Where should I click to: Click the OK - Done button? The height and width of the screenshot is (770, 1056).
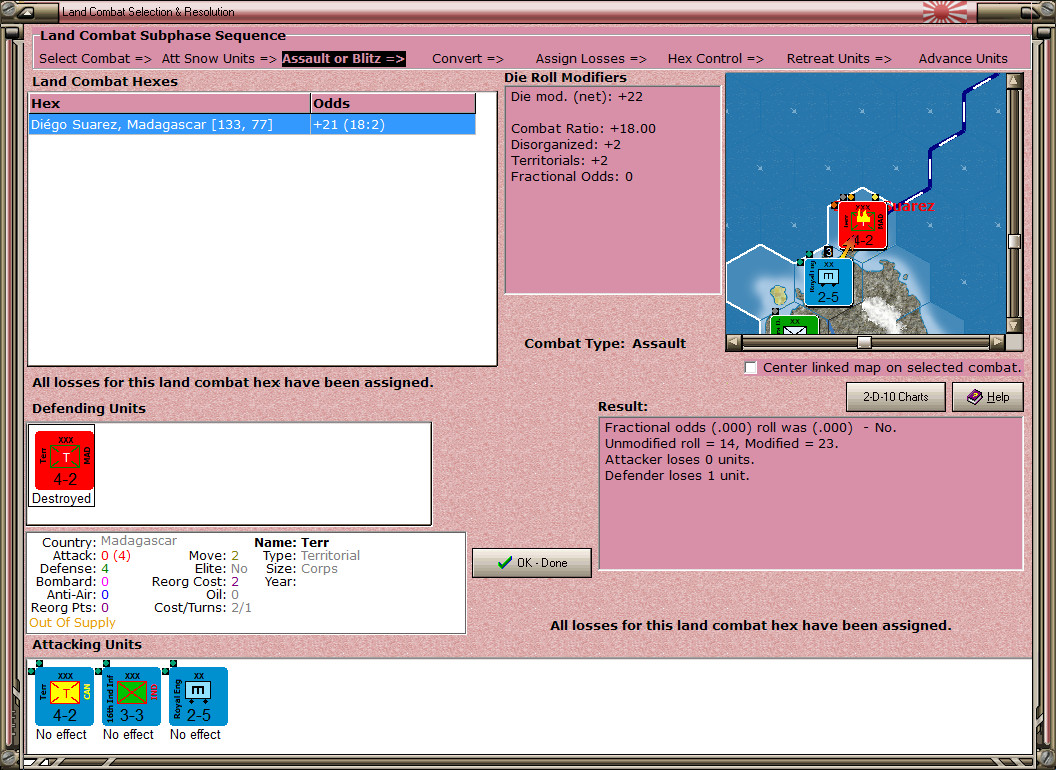click(532, 563)
